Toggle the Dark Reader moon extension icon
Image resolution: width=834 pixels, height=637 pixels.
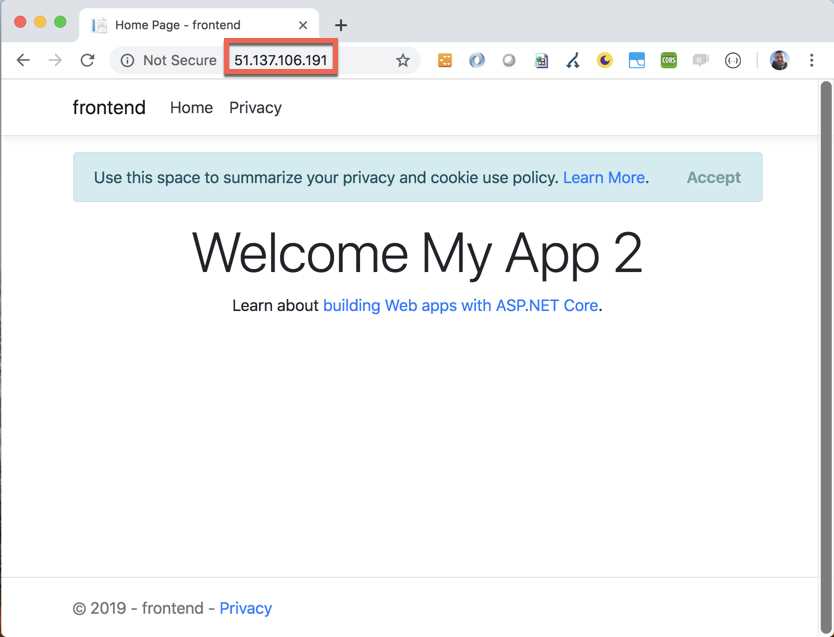[x=605, y=60]
